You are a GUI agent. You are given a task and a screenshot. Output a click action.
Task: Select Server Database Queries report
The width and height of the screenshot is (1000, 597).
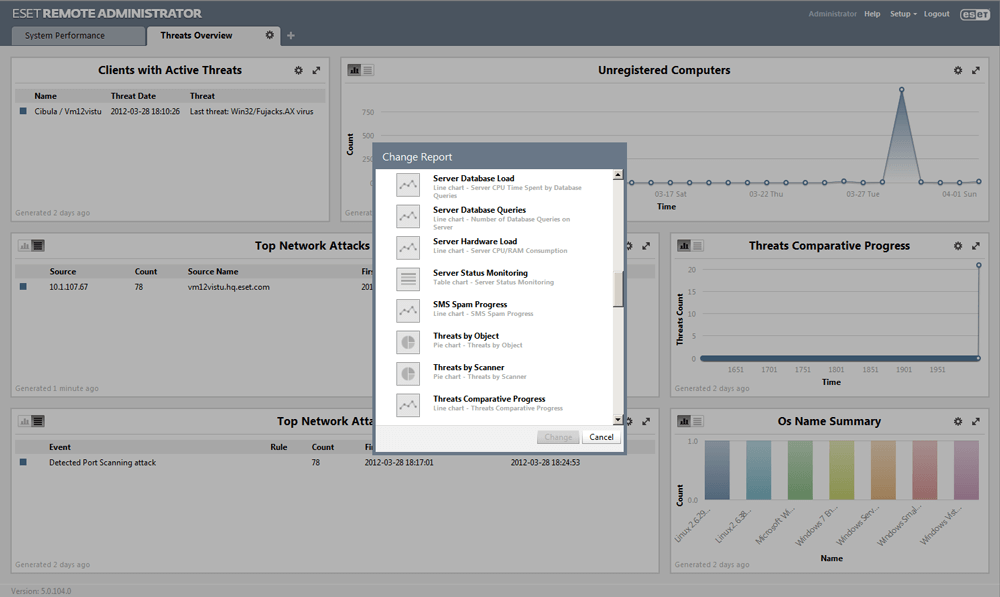click(494, 217)
